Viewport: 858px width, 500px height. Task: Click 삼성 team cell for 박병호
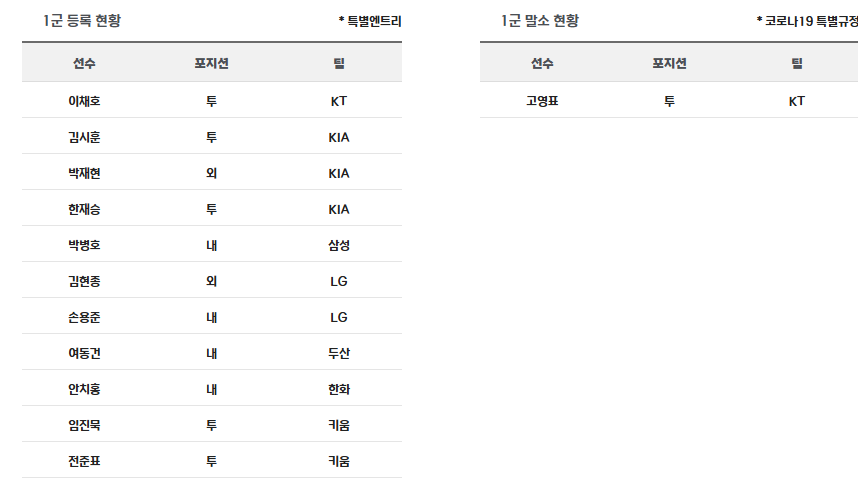pos(339,245)
